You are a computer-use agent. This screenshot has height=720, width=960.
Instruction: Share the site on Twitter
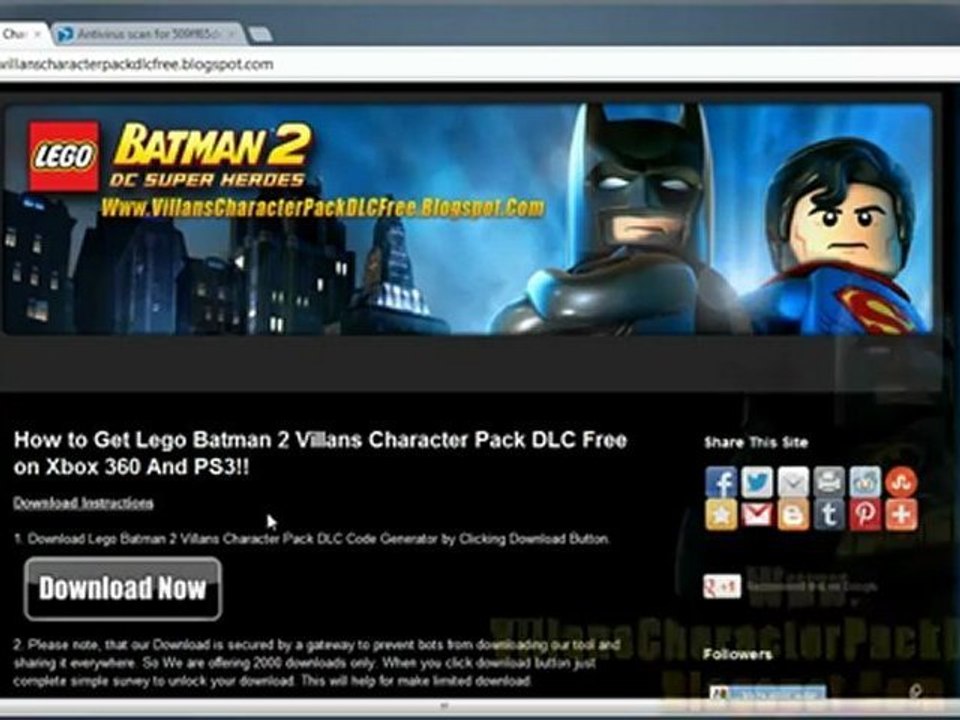[x=757, y=482]
